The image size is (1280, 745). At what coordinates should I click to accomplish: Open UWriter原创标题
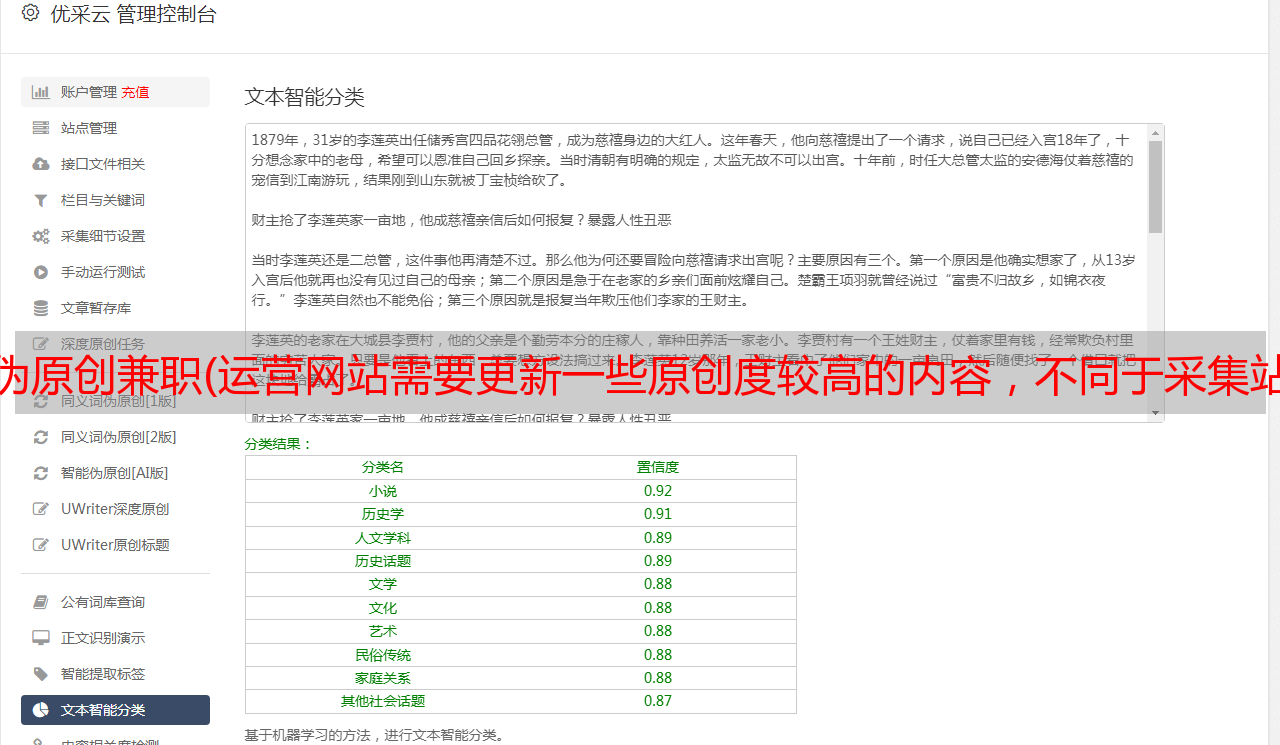[115, 545]
